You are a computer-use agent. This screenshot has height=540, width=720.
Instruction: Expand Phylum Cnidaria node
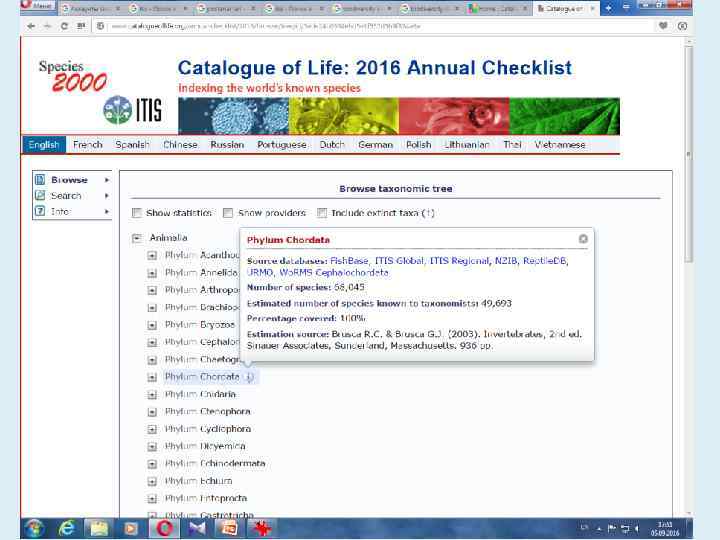(x=152, y=395)
